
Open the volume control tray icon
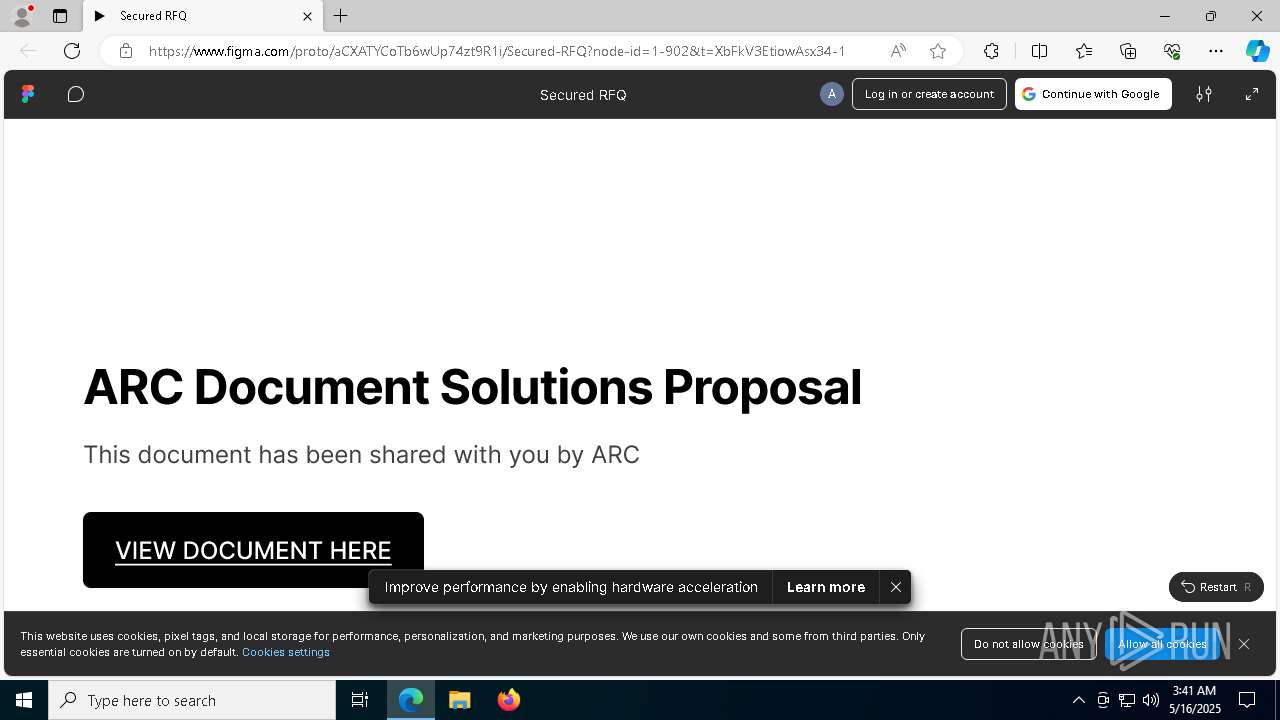tap(1151, 700)
